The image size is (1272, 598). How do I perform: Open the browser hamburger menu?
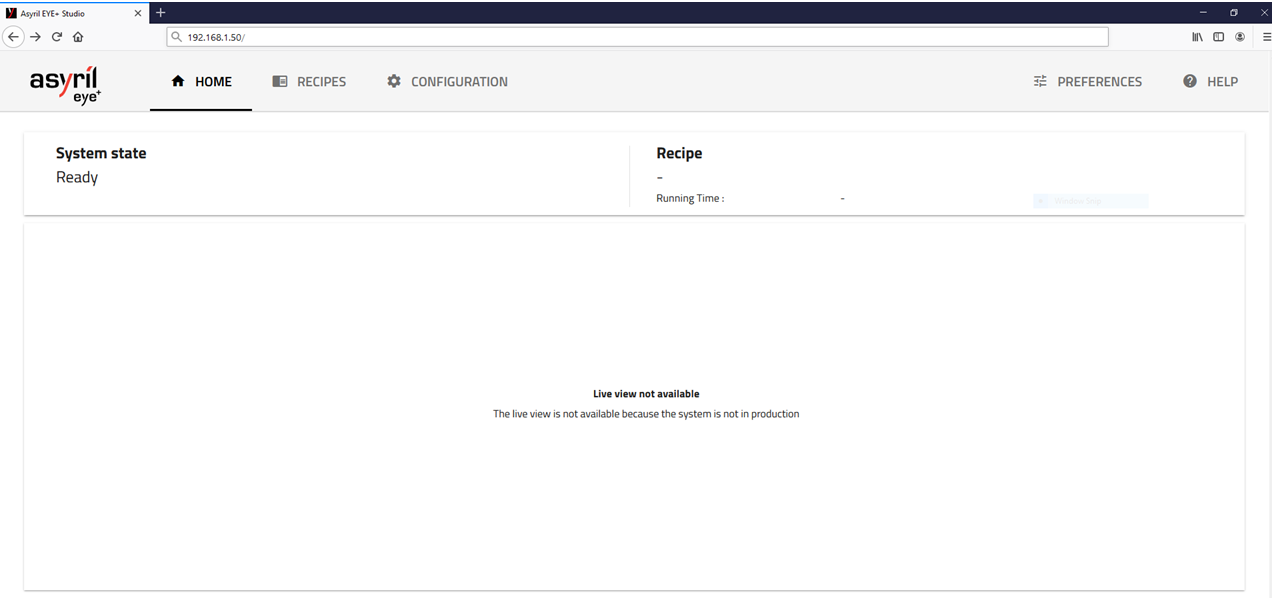click(1266, 37)
